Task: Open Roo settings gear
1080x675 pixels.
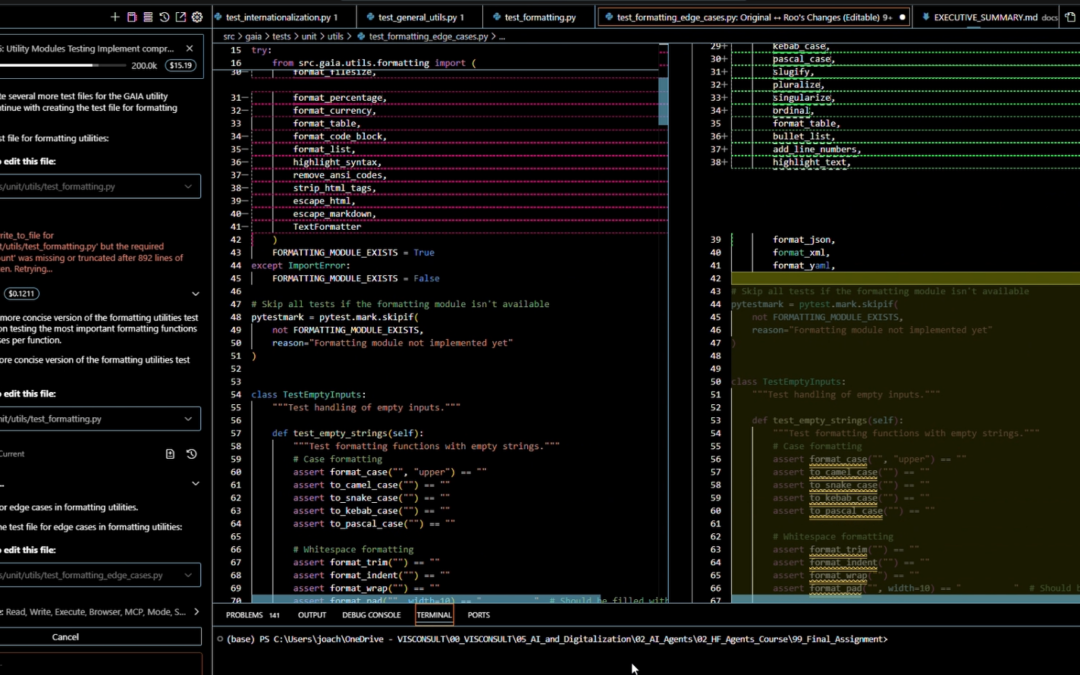Action: pyautogui.click(x=198, y=17)
